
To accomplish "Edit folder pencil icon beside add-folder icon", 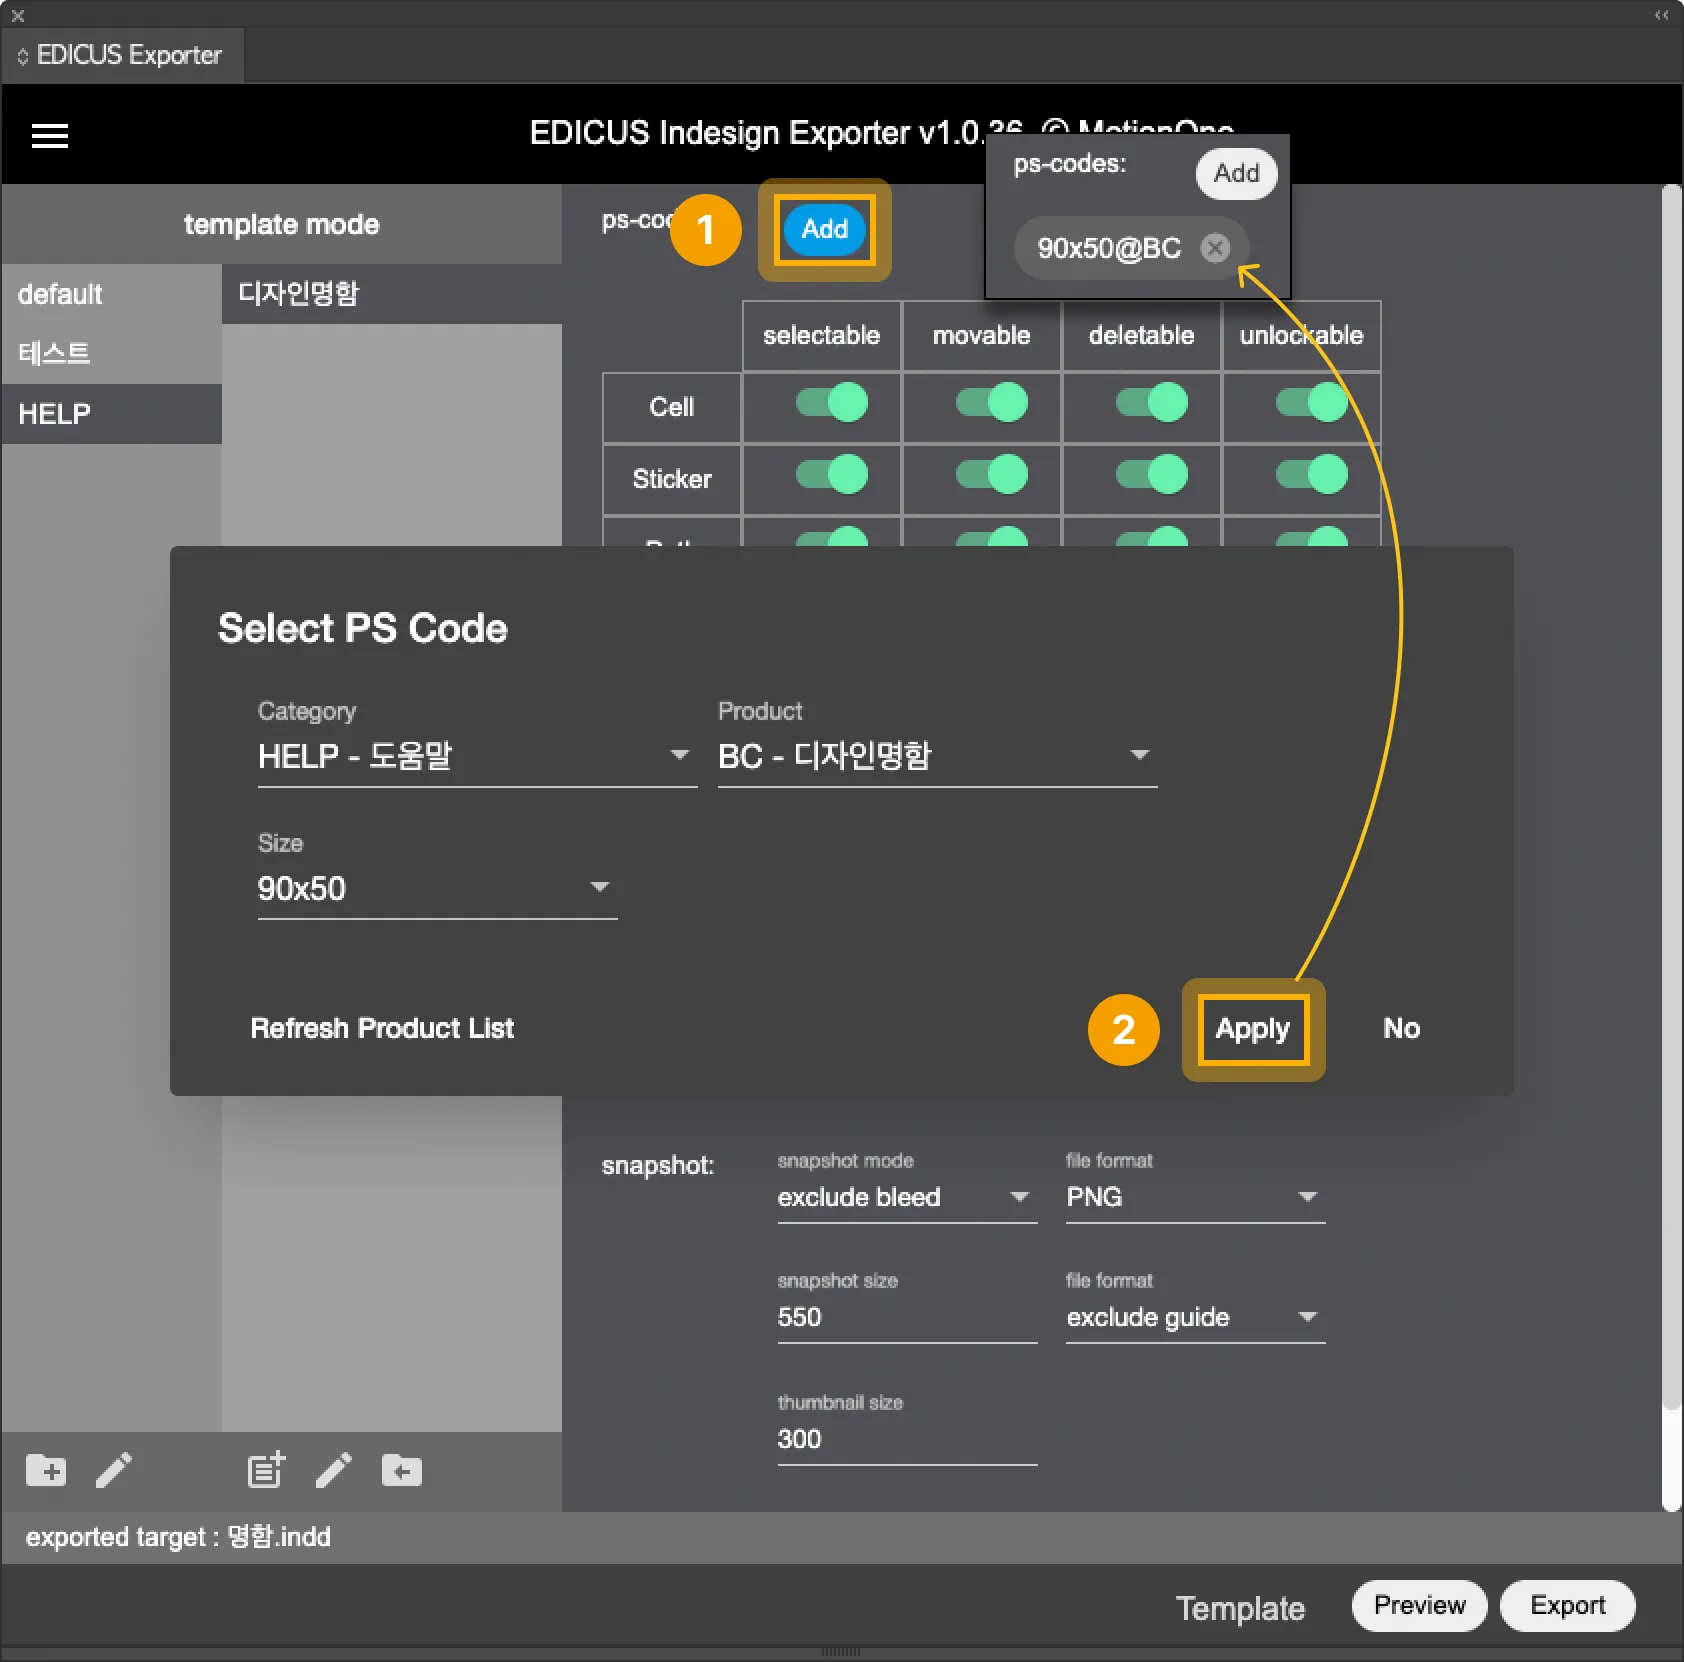I will pyautogui.click(x=114, y=1470).
